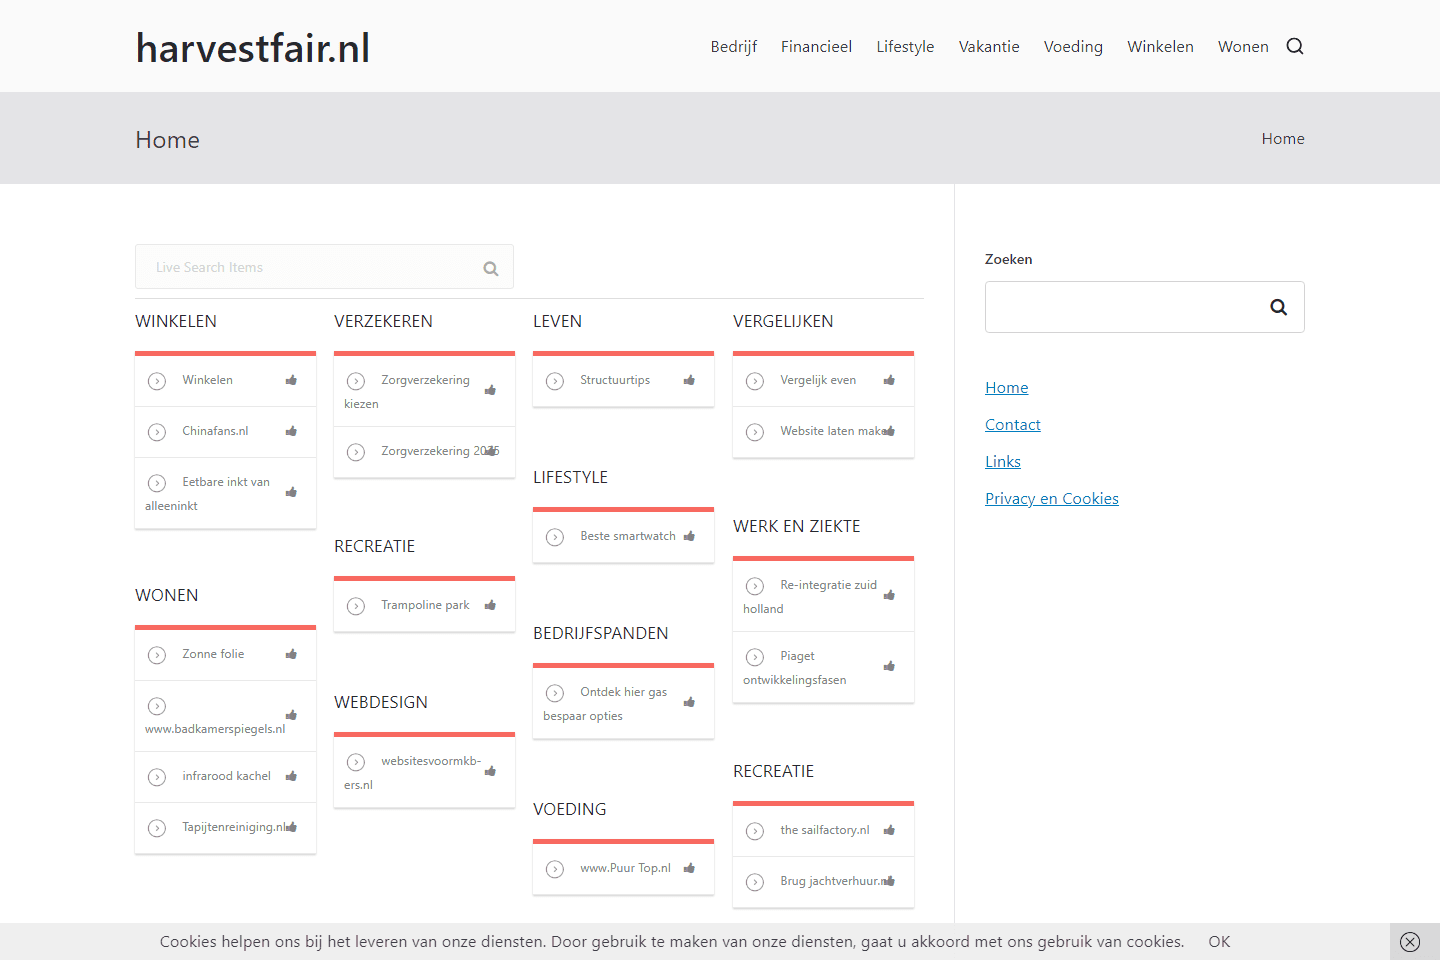Open the Contact sidebar link
Screen dimensions: 1440x960
coord(1012,425)
